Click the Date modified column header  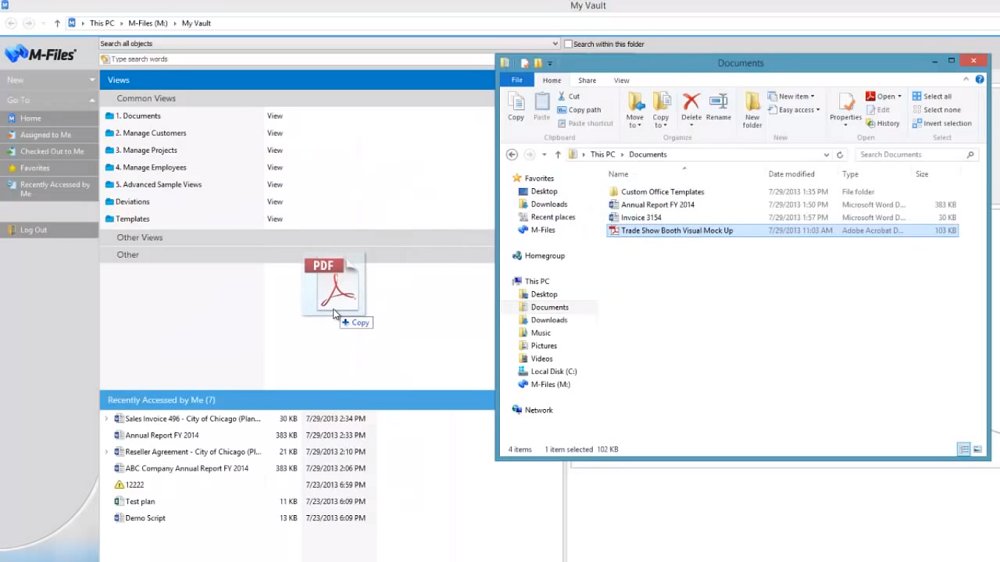pos(791,174)
